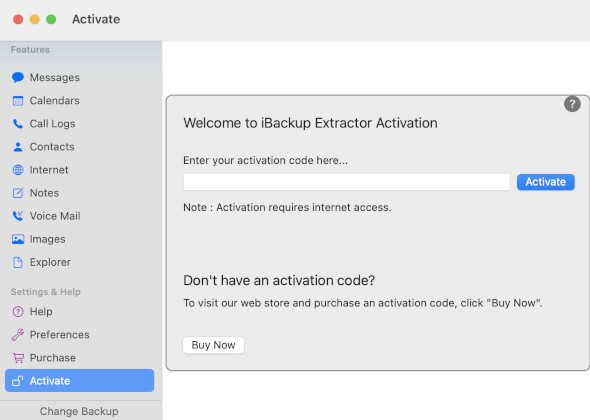The height and width of the screenshot is (420, 590).
Task: Open the Help label under Settings & Help
Action: pos(41,312)
